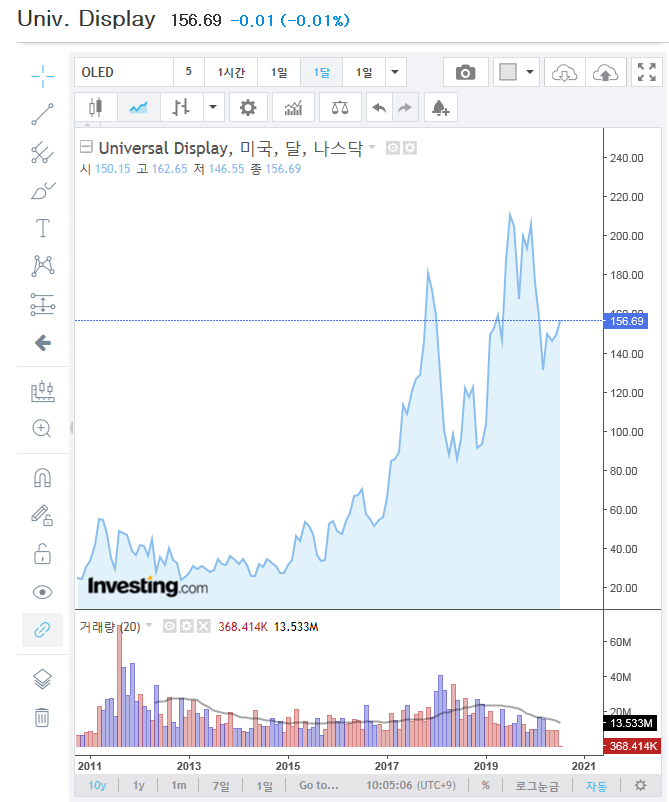The image size is (669, 802).
Task: Select the crosshair cursor tool
Action: 42,76
